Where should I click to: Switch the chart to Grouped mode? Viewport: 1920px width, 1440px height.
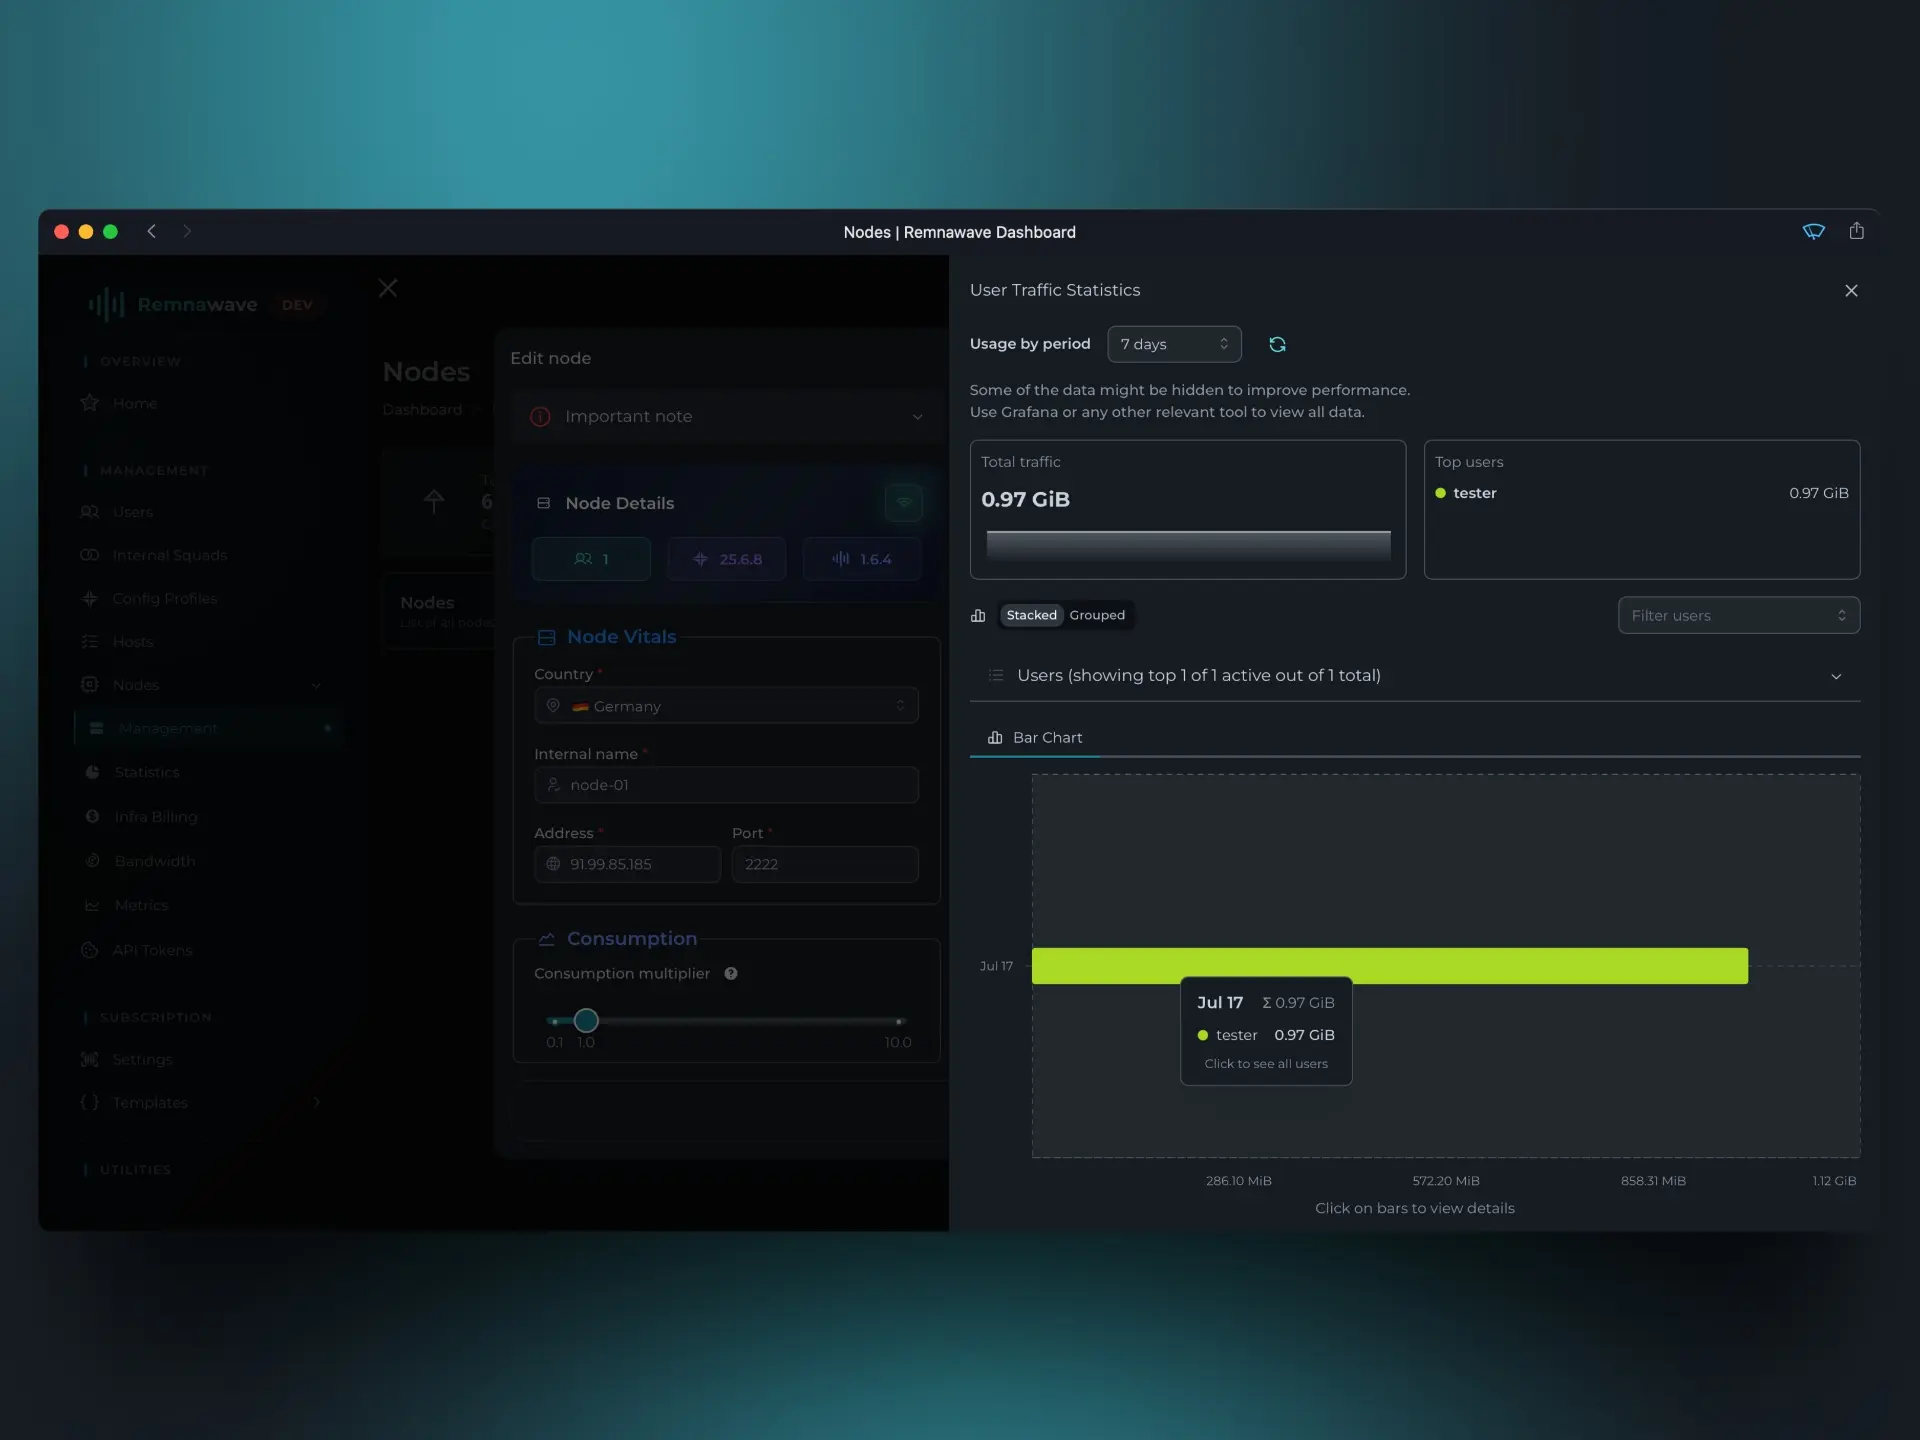pyautogui.click(x=1097, y=615)
